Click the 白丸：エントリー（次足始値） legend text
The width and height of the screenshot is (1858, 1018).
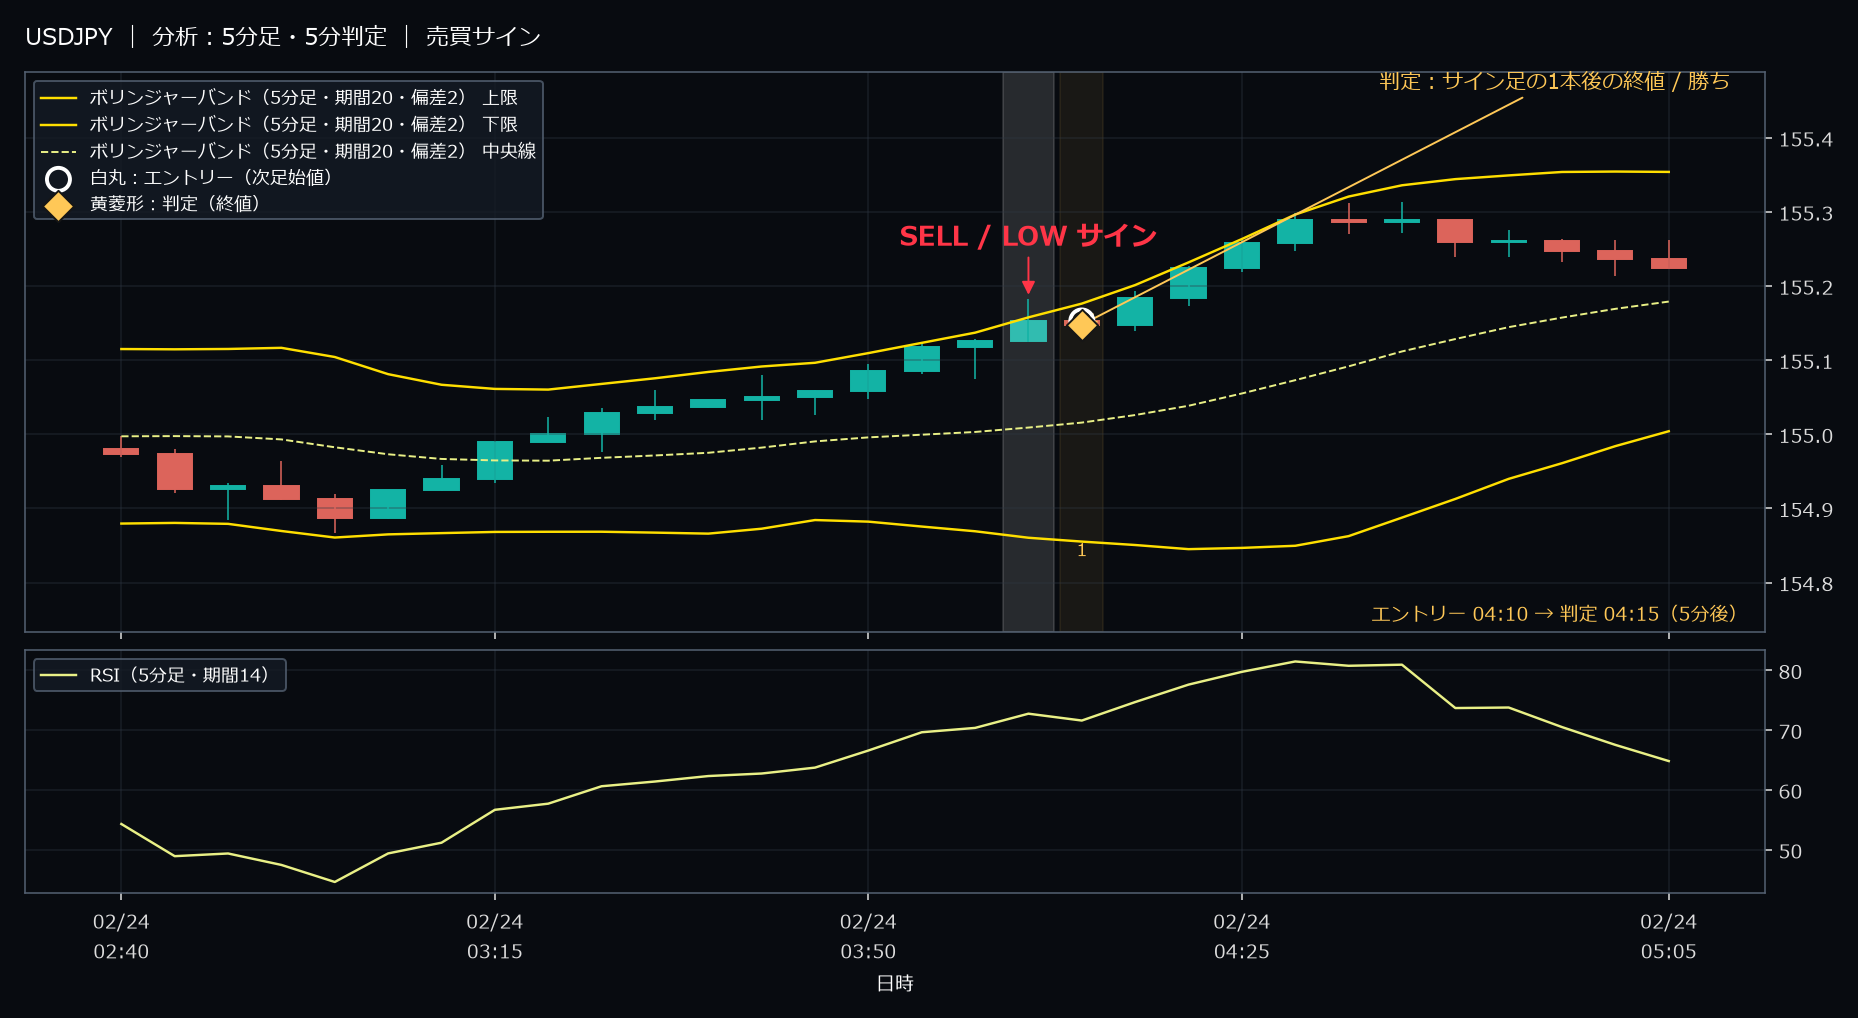211,177
